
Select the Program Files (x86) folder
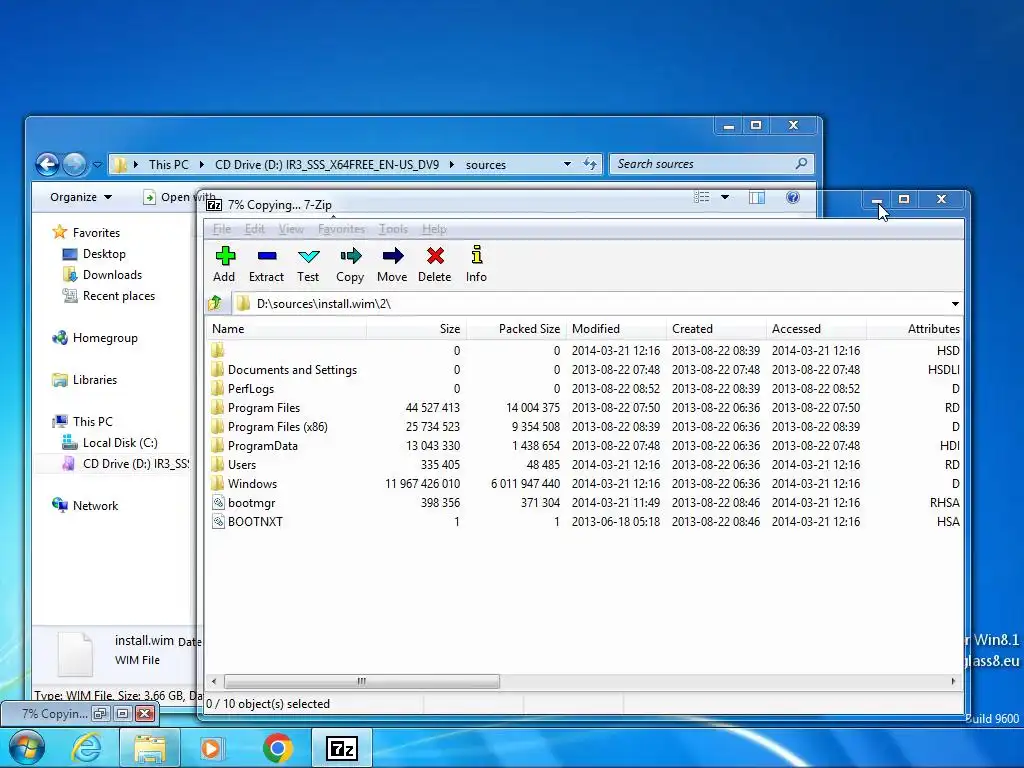(584, 426)
